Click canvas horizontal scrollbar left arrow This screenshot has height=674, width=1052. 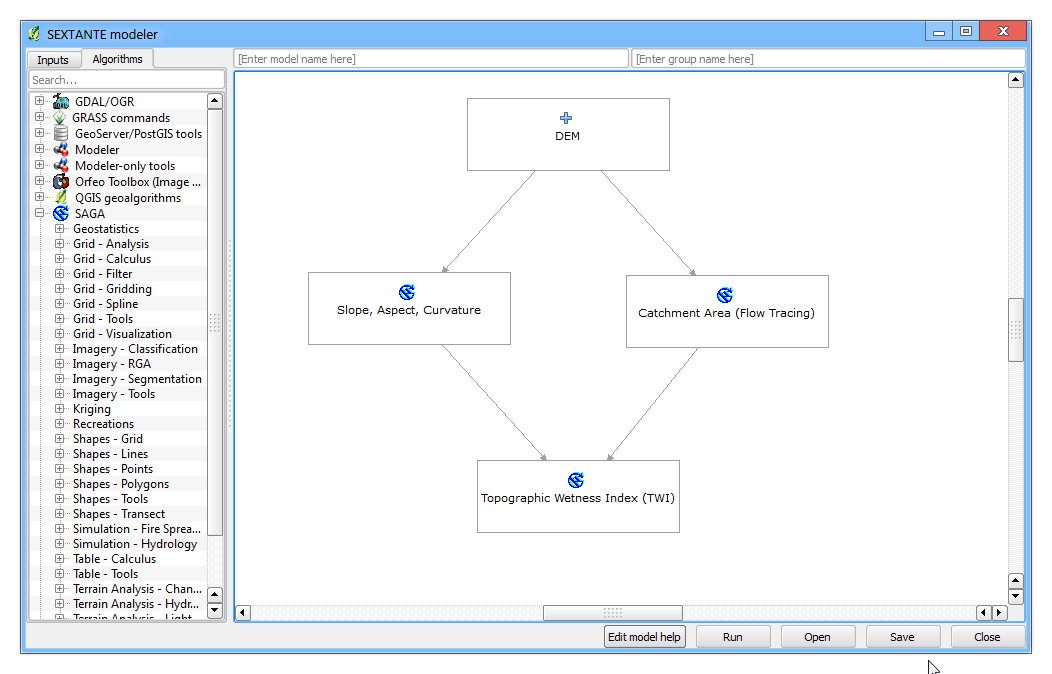pyautogui.click(x=243, y=612)
